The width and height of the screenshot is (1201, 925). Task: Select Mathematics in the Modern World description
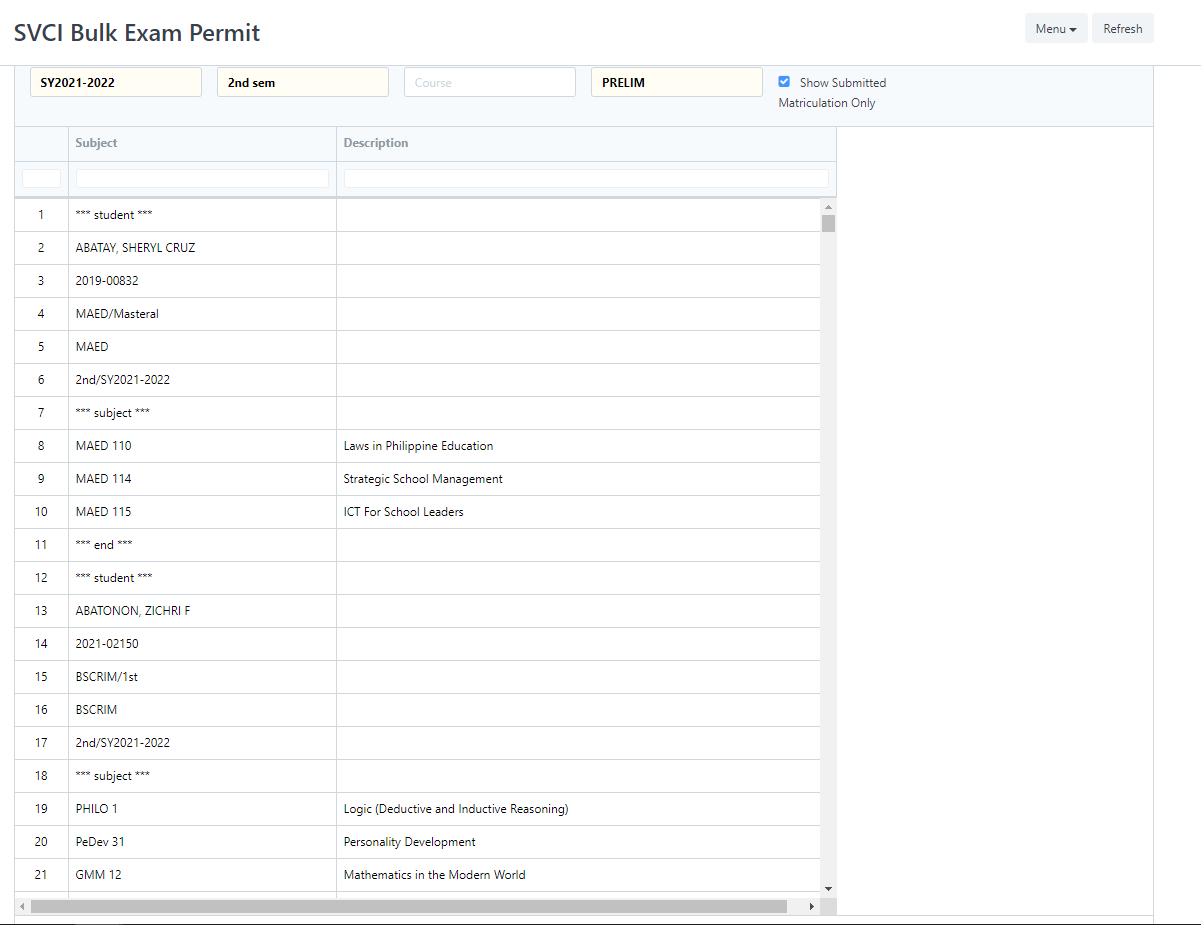(x=579, y=875)
